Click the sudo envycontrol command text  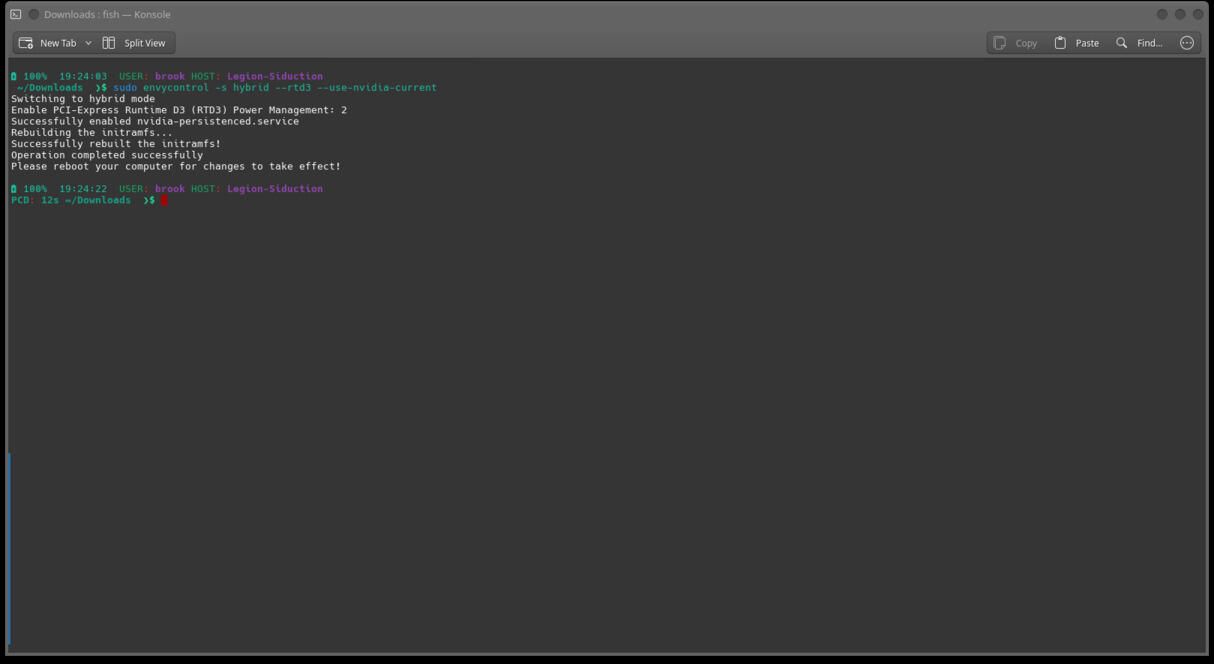click(x=275, y=88)
